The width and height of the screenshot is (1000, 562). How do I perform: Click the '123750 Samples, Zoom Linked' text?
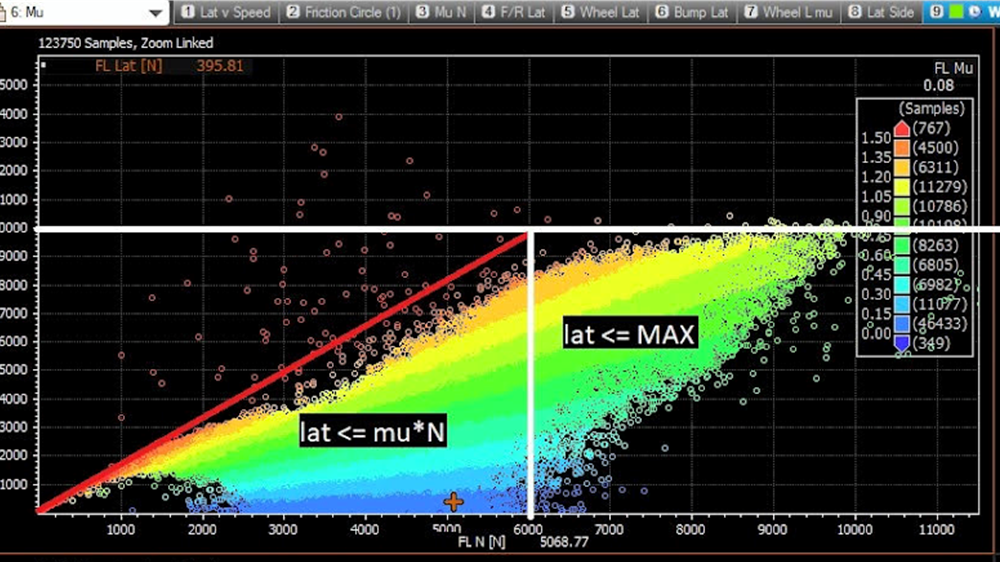126,43
